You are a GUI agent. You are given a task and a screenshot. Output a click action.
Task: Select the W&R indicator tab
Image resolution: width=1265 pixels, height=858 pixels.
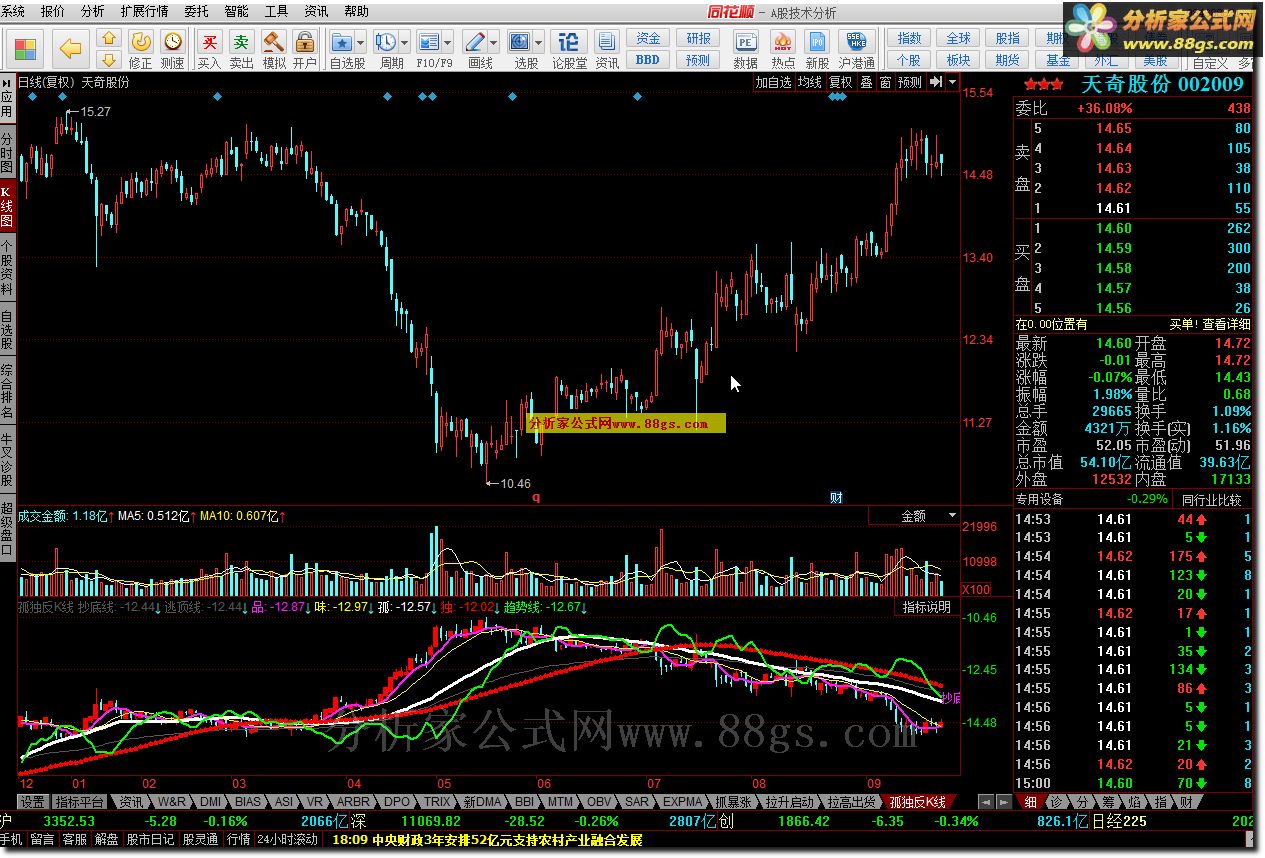(x=172, y=802)
